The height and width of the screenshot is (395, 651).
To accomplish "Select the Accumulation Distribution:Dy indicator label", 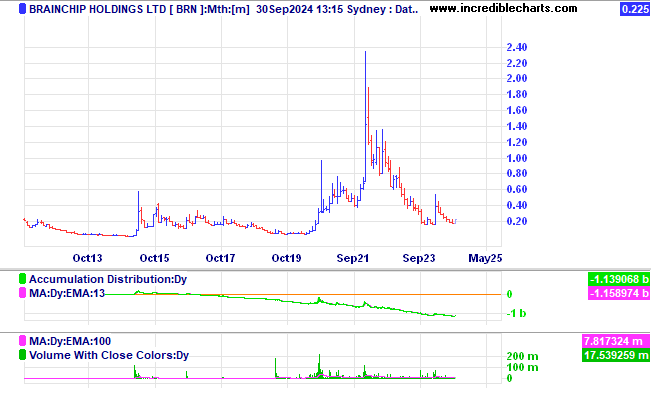I will click(108, 279).
